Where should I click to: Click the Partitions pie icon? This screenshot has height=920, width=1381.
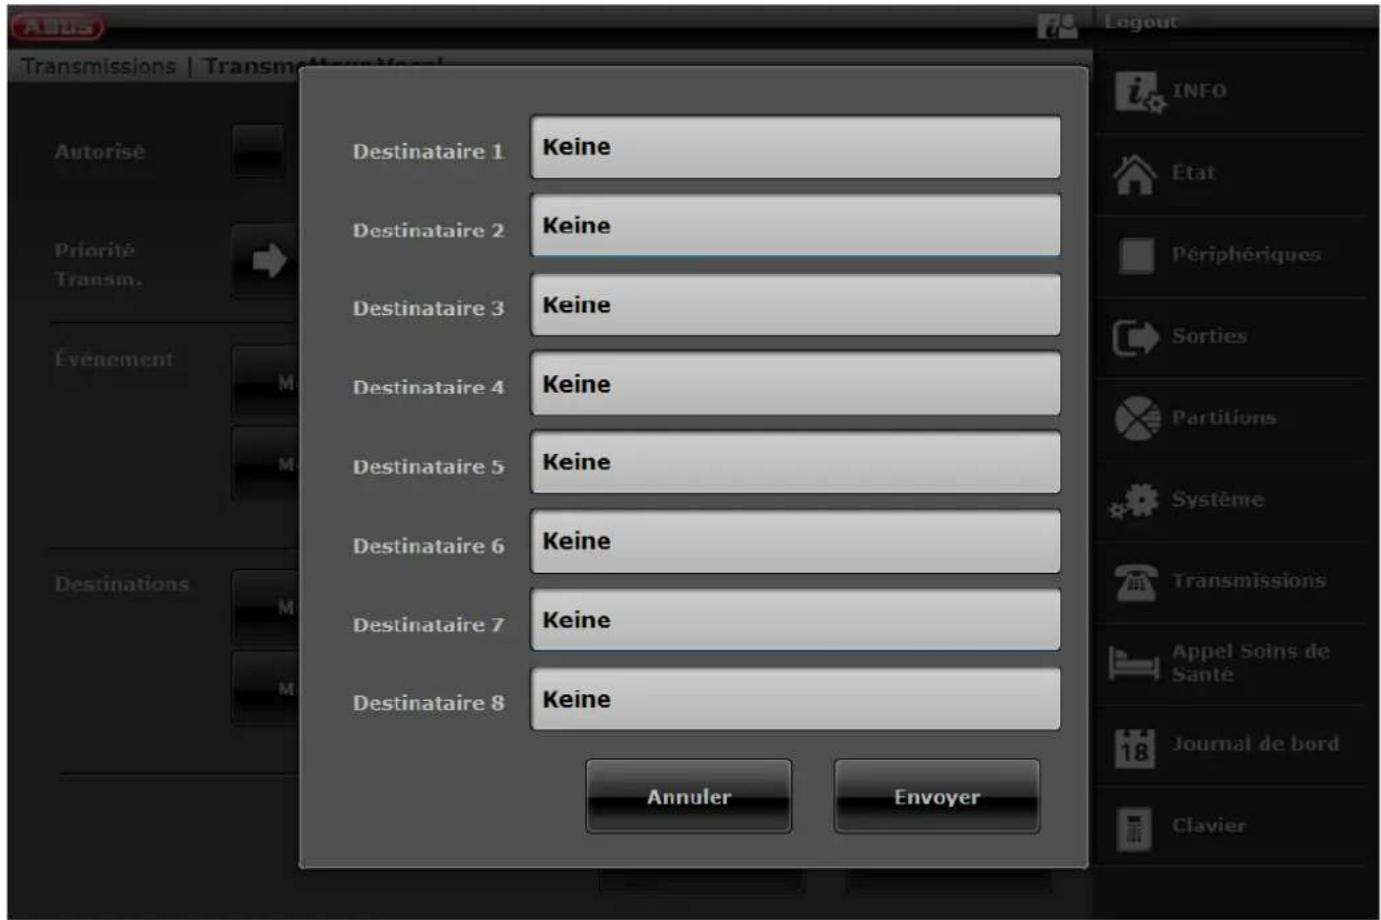point(1137,419)
